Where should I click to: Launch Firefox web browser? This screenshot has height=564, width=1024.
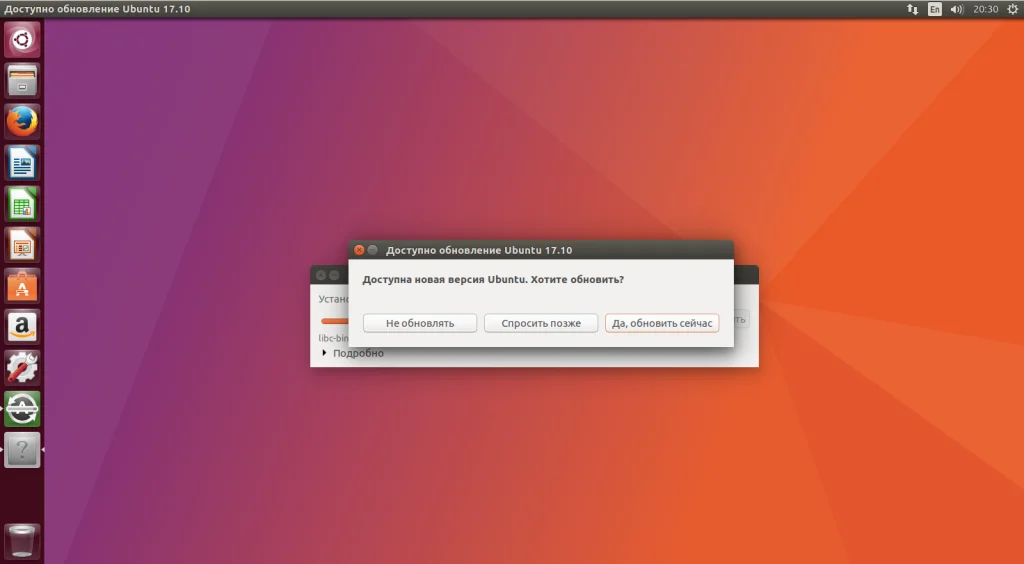(x=22, y=121)
